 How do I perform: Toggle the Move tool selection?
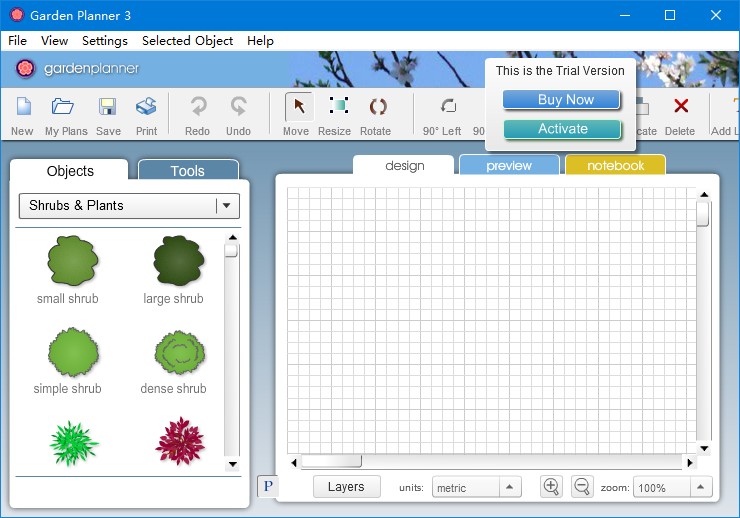296,107
